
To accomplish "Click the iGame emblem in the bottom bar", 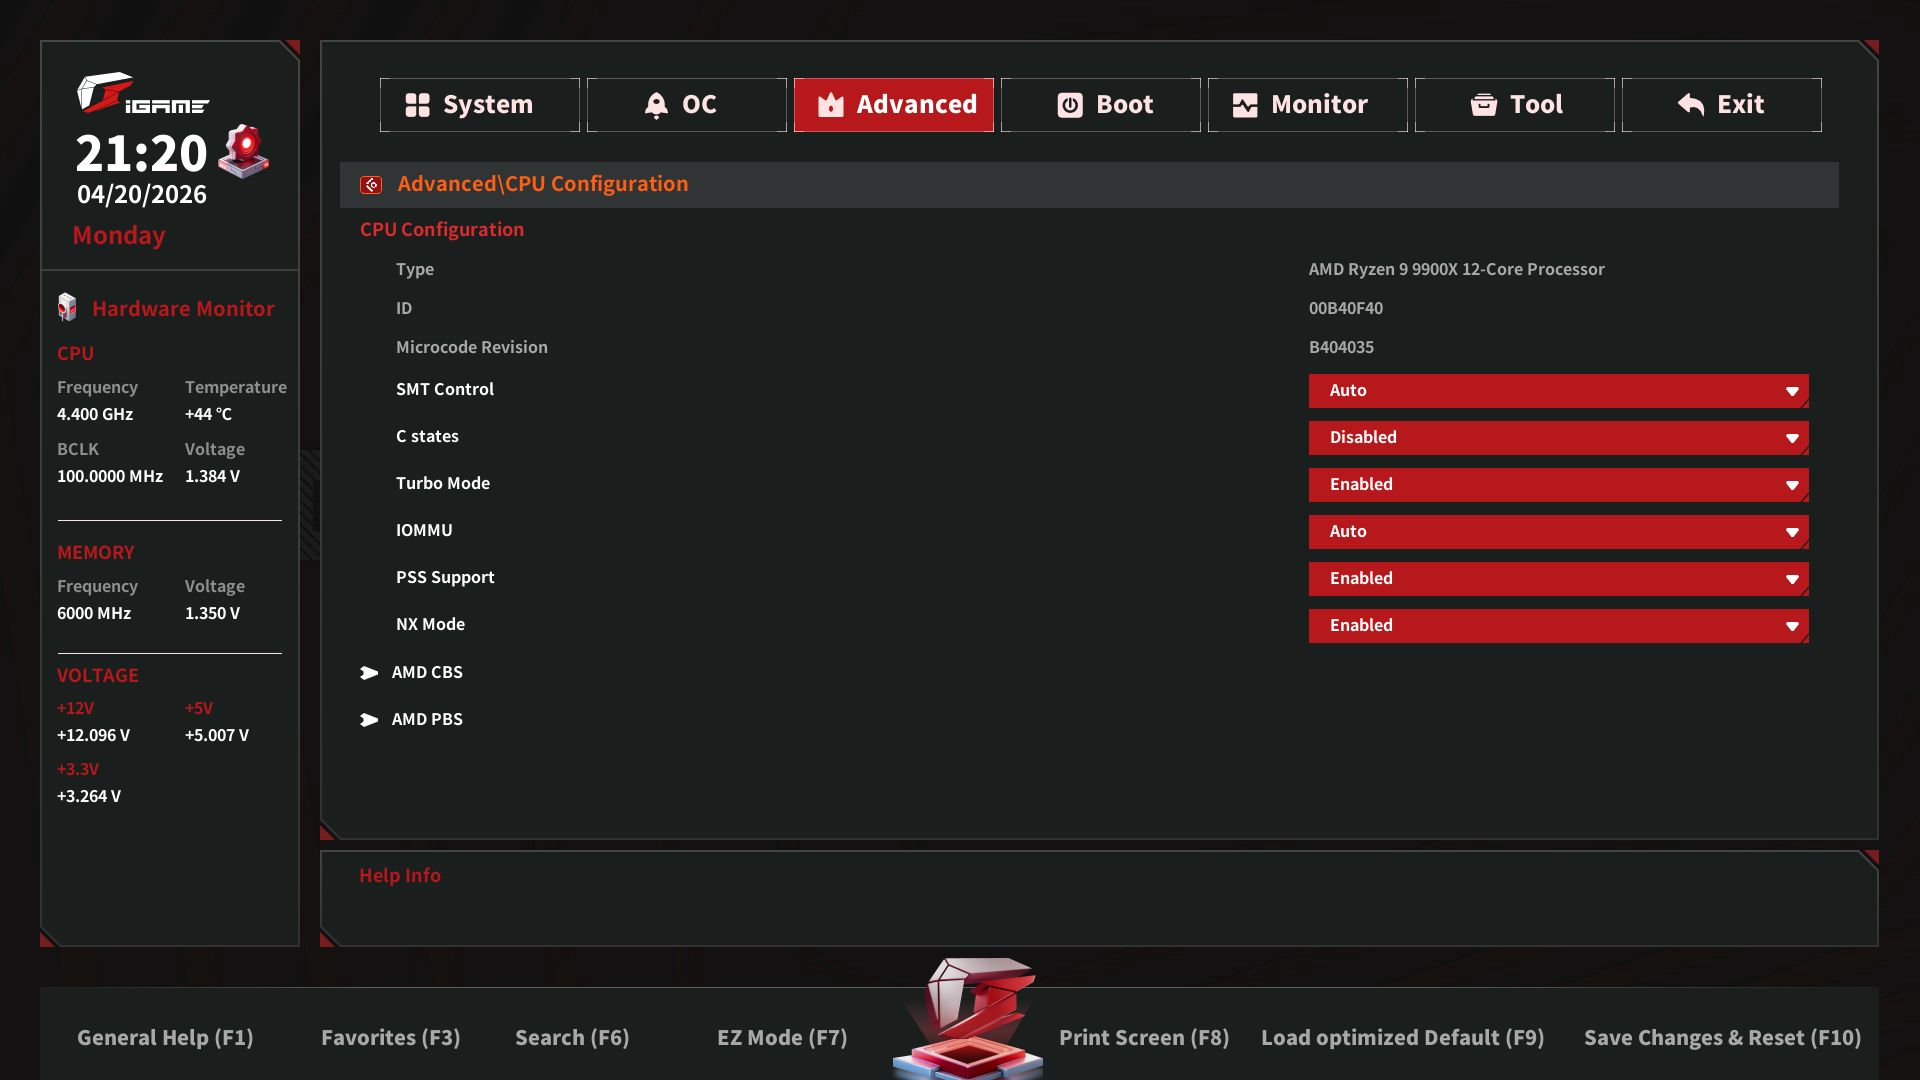I will click(x=968, y=1018).
